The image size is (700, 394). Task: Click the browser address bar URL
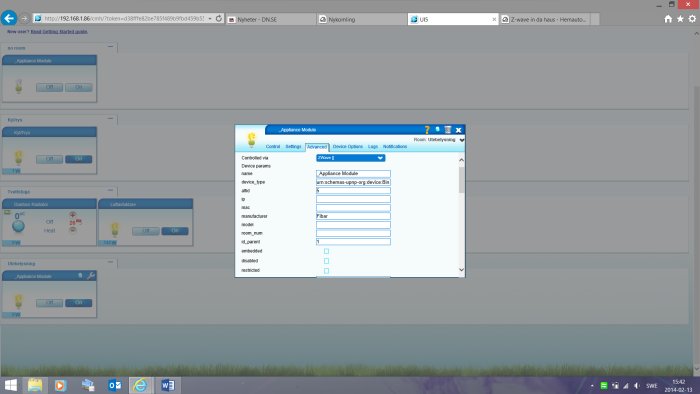(124, 19)
